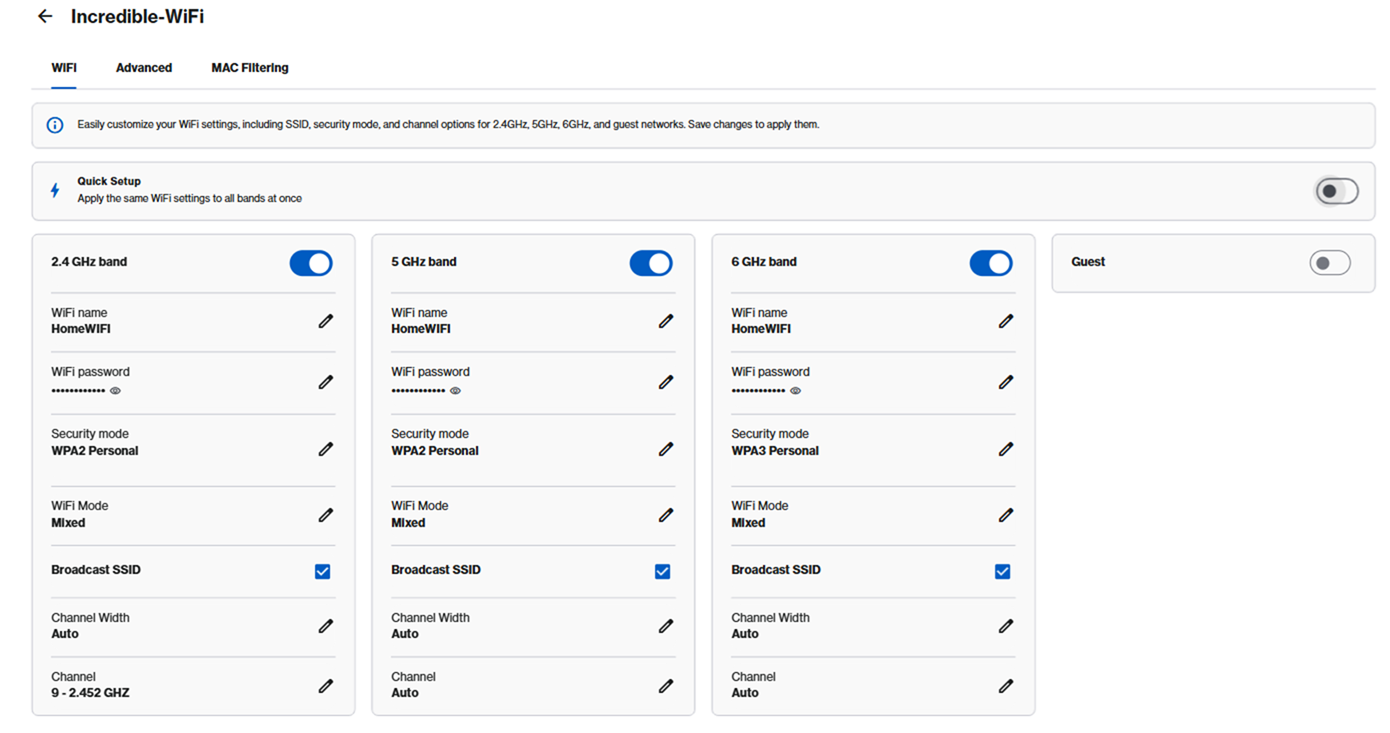Edit the 5 GHz WiFi password
Screen dimensions: 1390x733
[666, 381]
